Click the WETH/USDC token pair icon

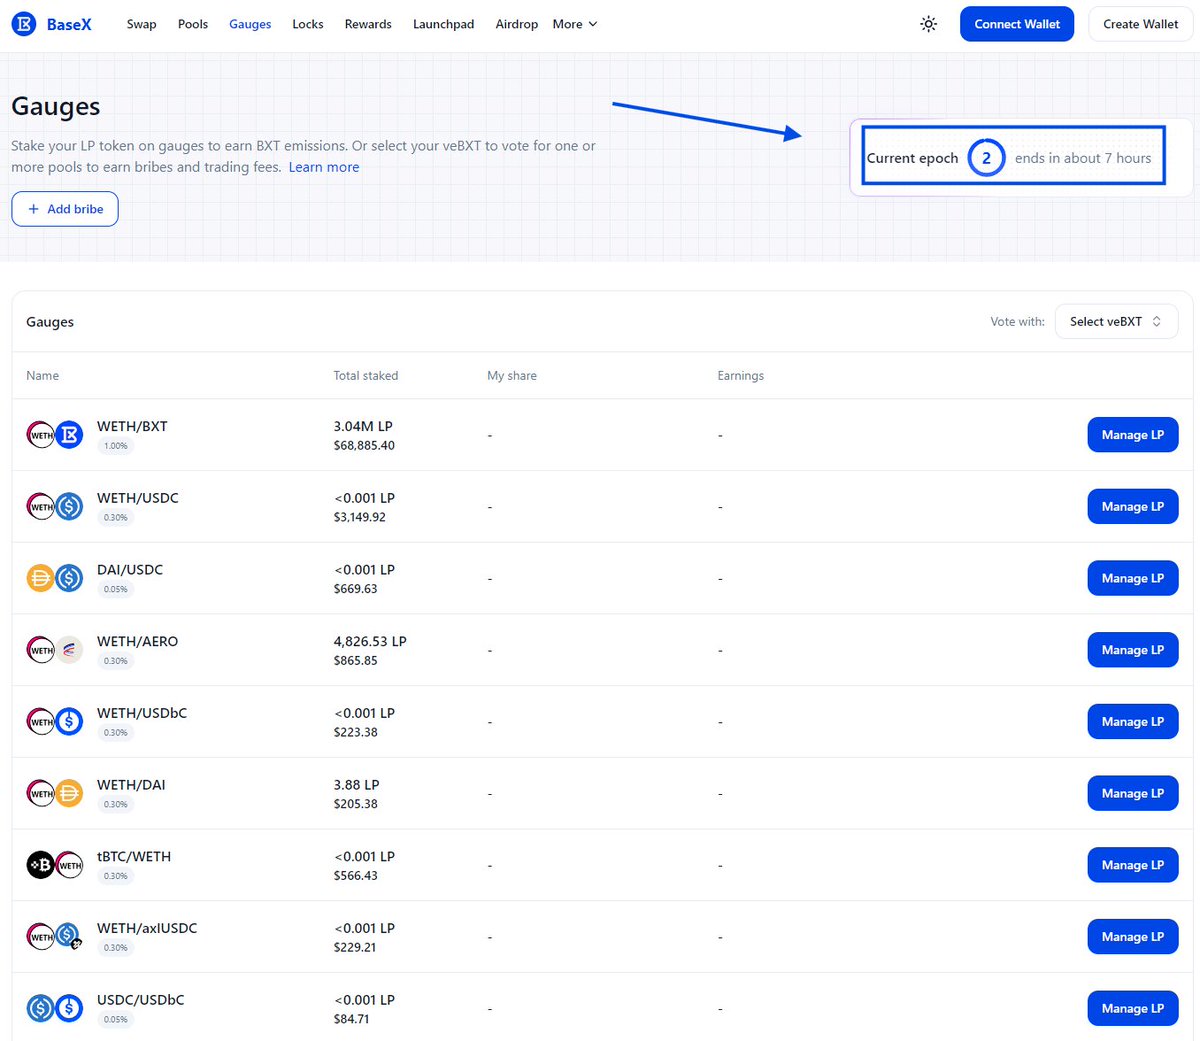(x=54, y=507)
